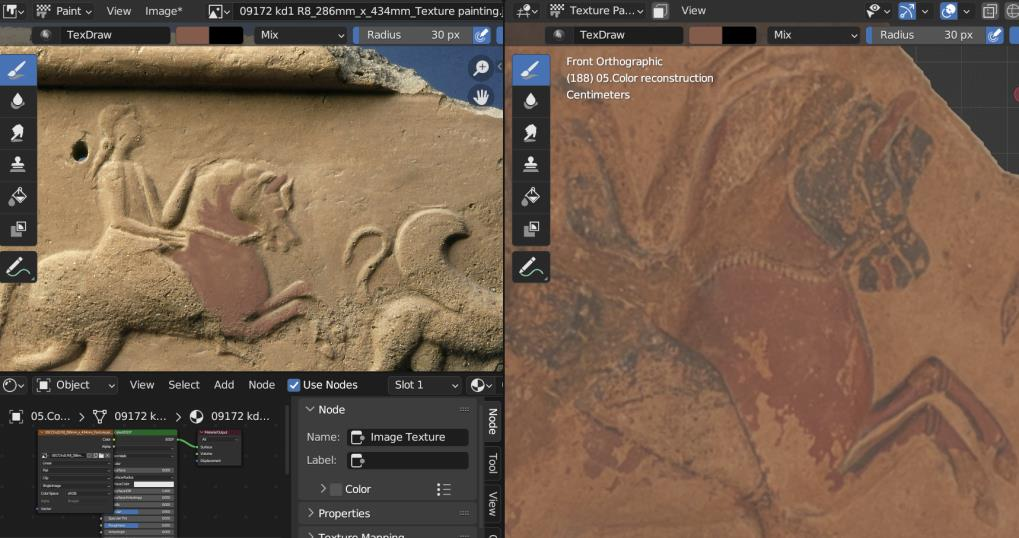Toggle the Color checkbox in Node panel

[x=335, y=489]
